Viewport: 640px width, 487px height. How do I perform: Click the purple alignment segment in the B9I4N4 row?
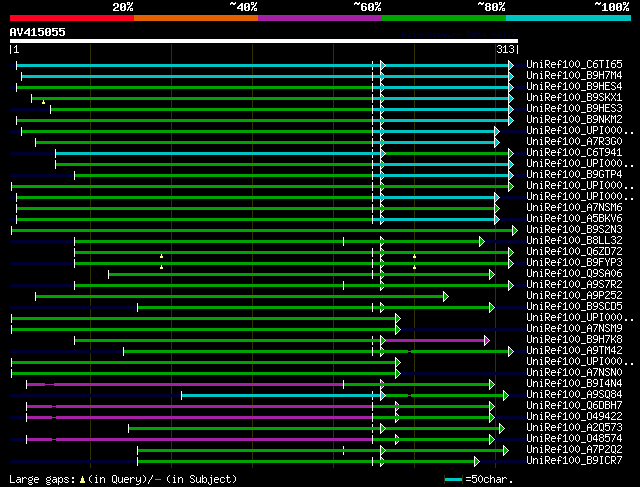tap(185, 385)
